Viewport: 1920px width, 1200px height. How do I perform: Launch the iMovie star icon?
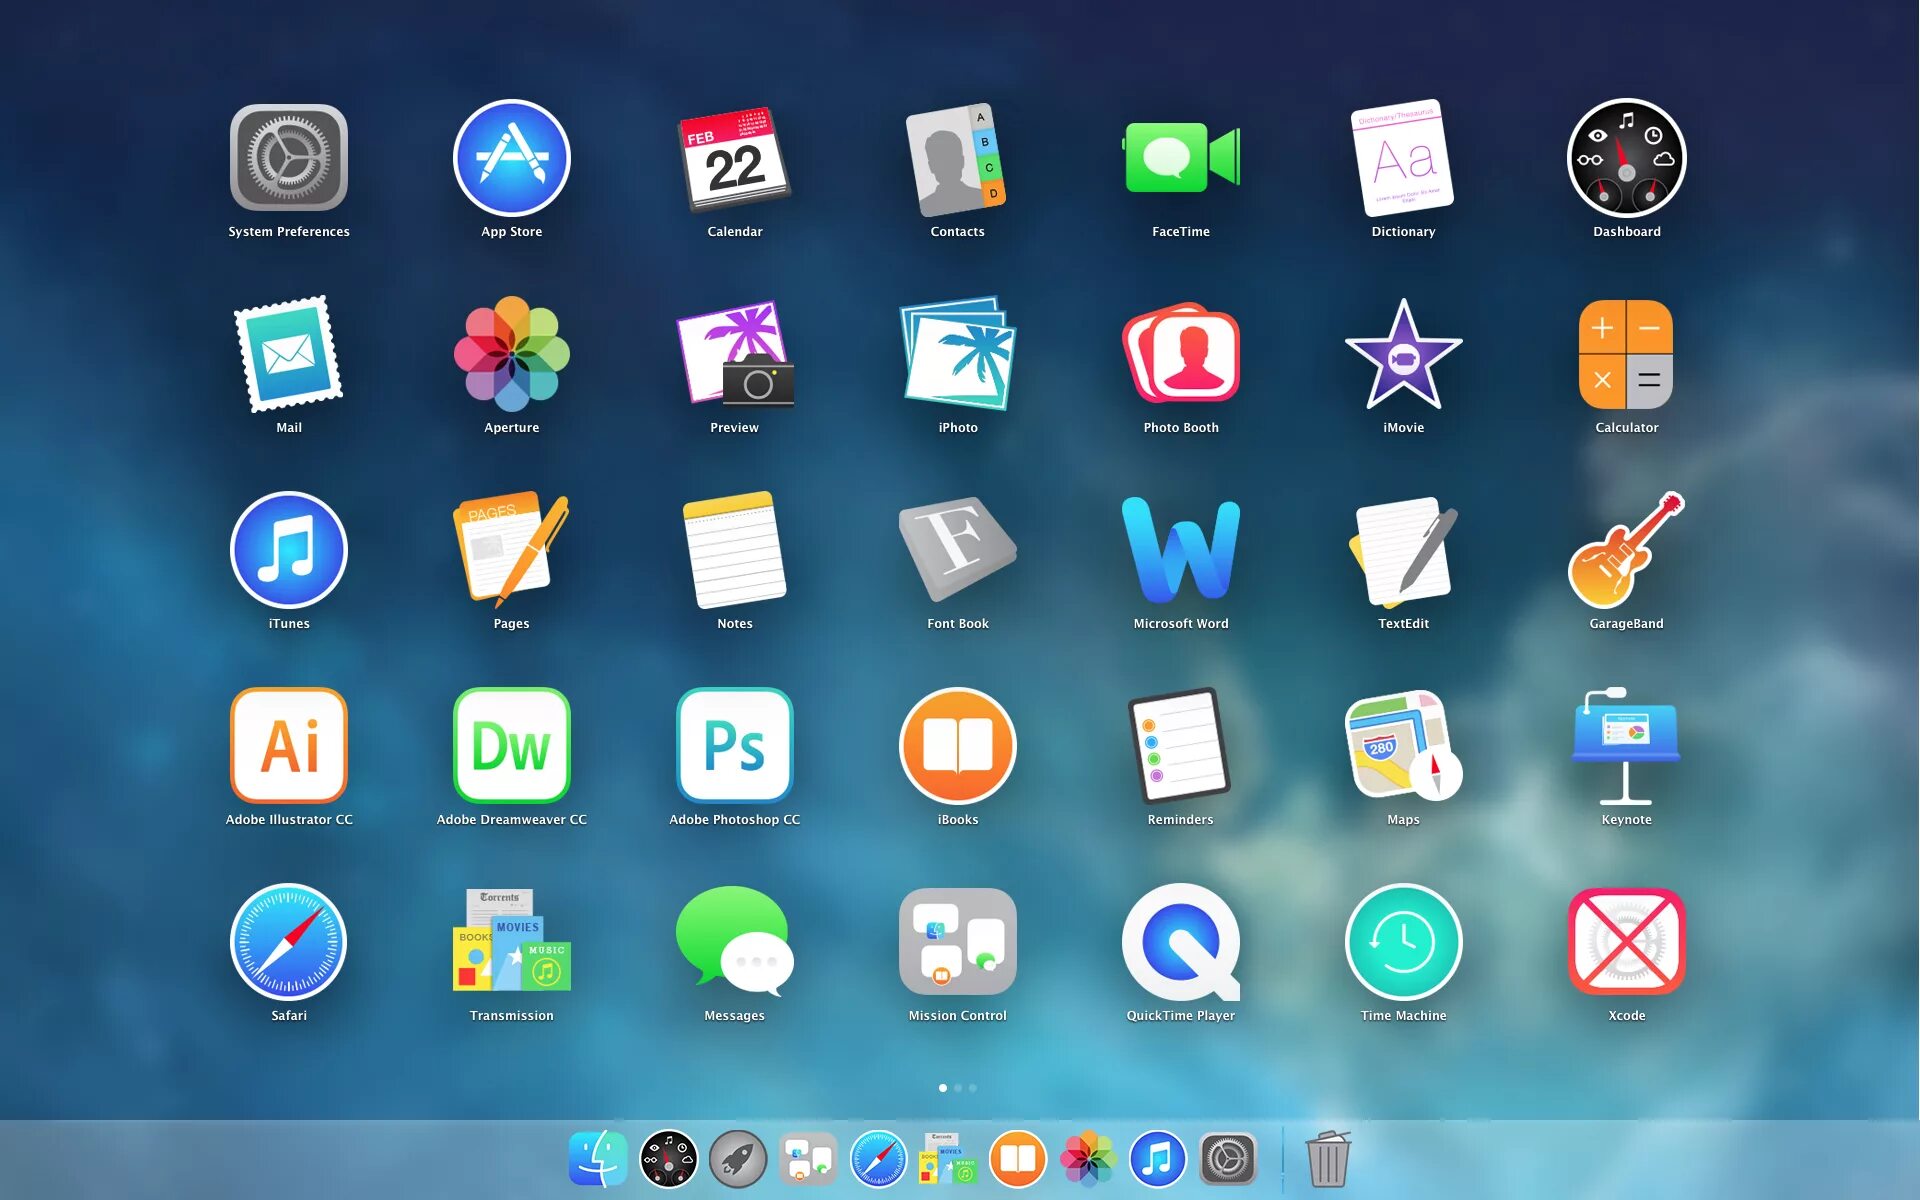[1403, 356]
